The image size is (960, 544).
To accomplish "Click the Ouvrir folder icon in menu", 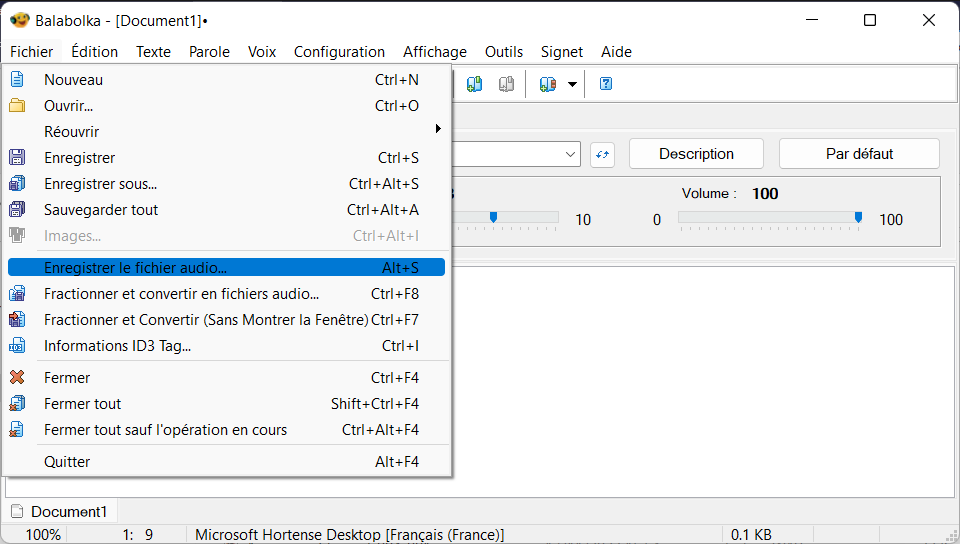I will coord(17,106).
